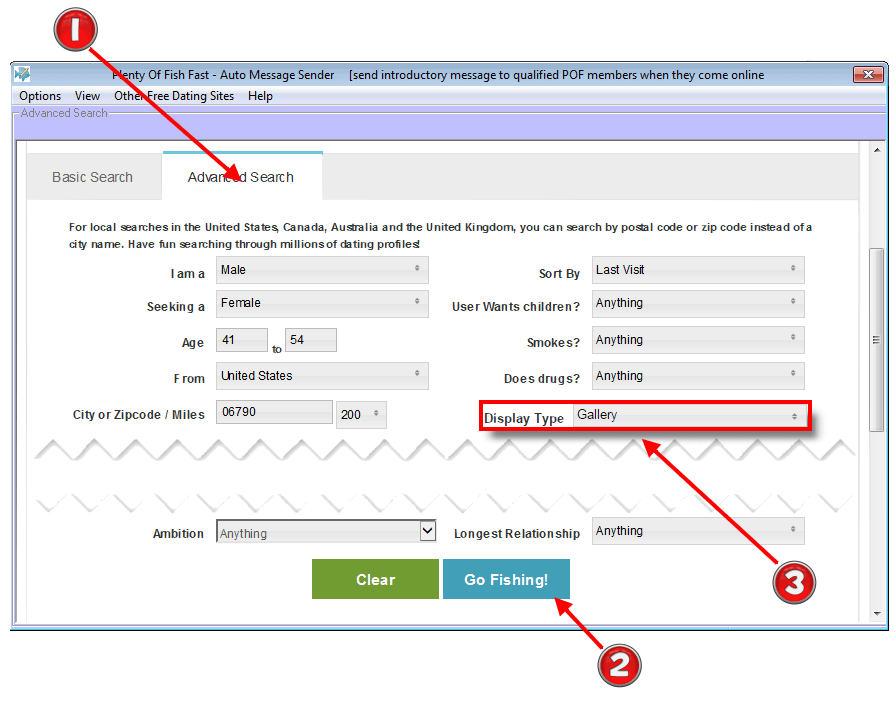The width and height of the screenshot is (896, 717).
Task: Click the 'User Wants children?' label
Action: pos(516,307)
